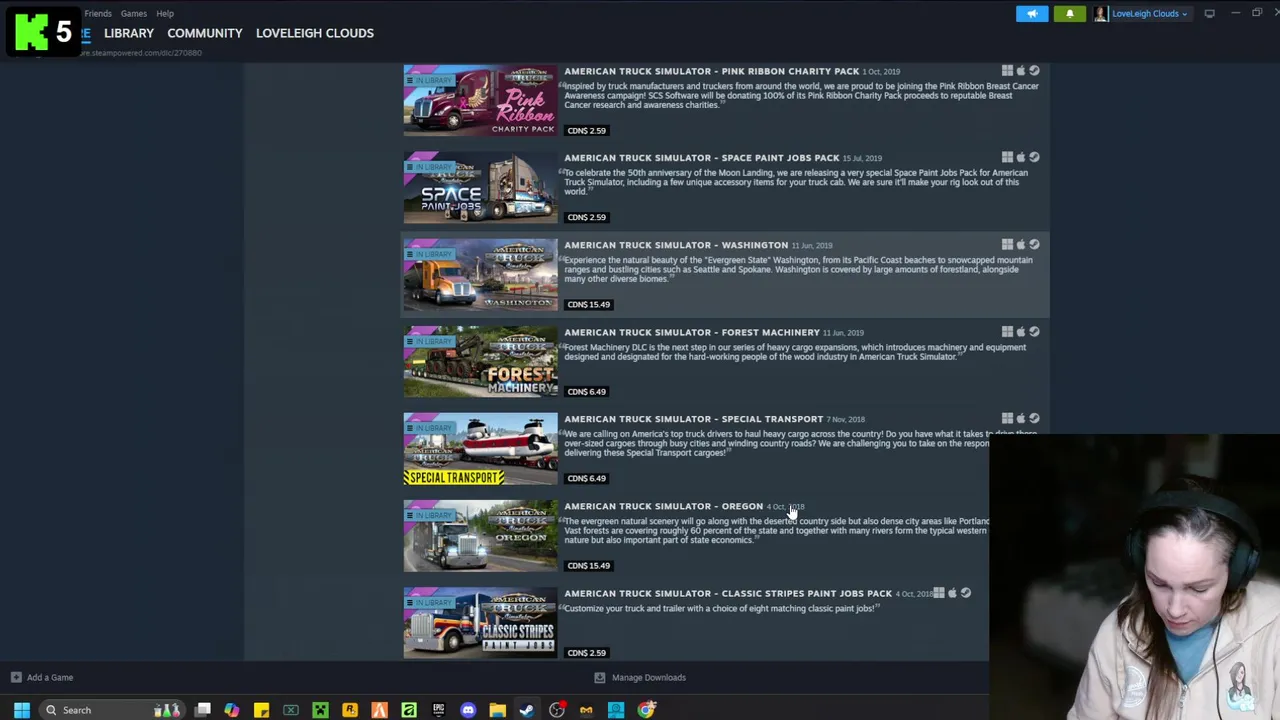Open Xbox app from taskbar

click(x=291, y=710)
